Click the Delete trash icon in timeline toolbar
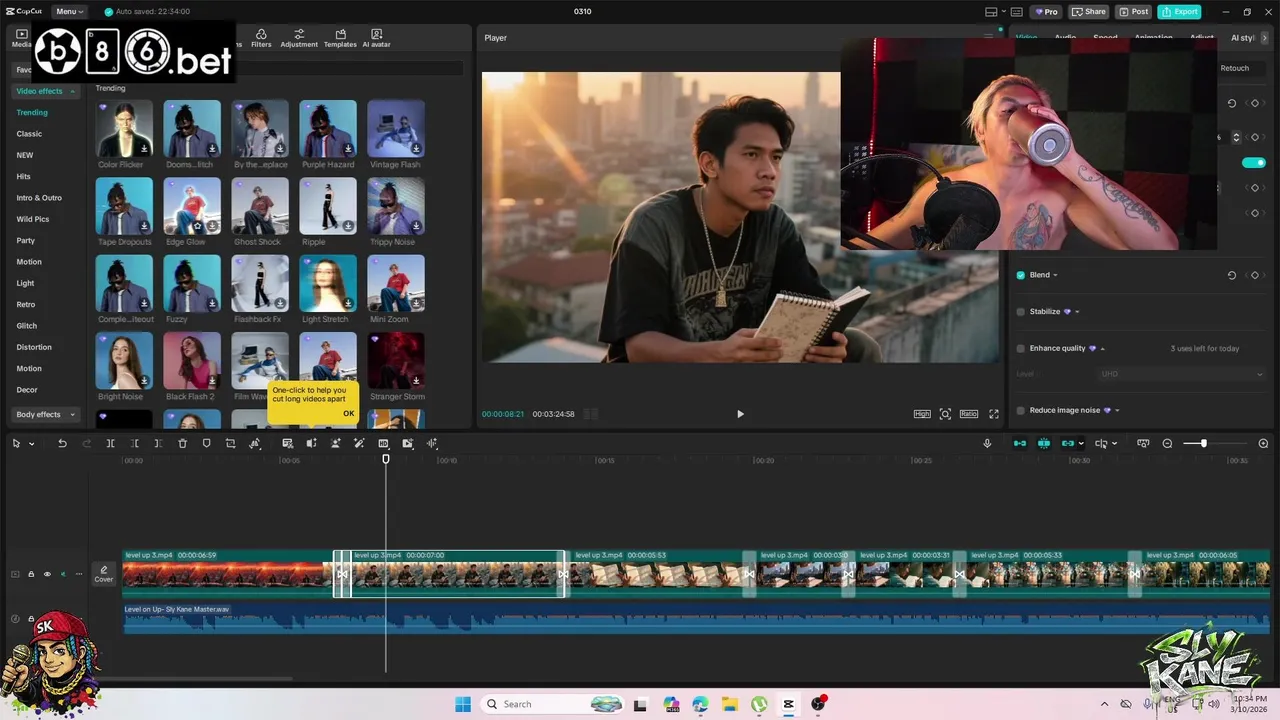The height and width of the screenshot is (720, 1280). [x=182, y=443]
